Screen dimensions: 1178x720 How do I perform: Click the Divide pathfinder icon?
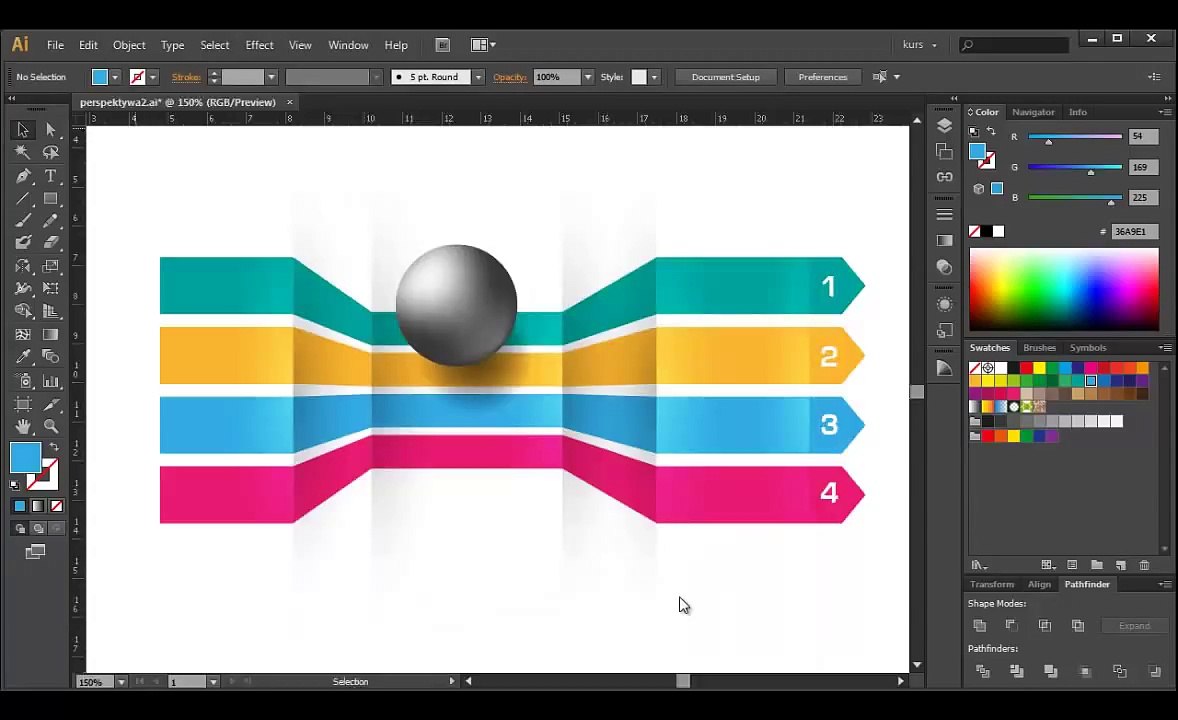(983, 671)
